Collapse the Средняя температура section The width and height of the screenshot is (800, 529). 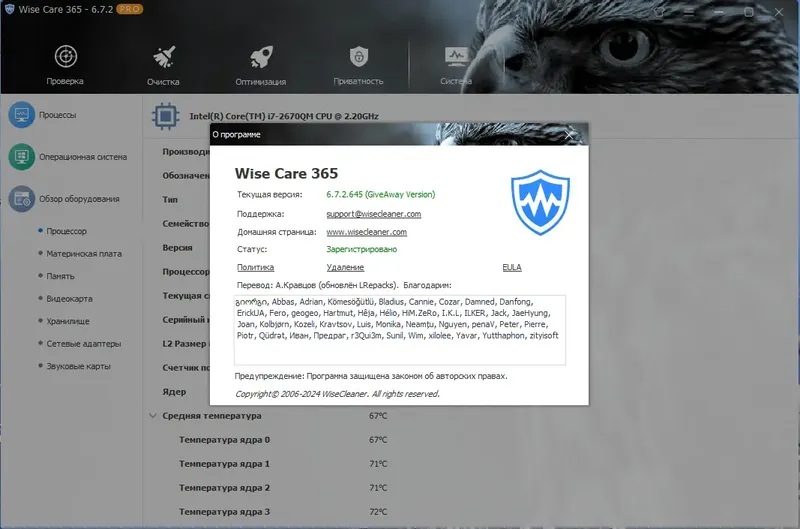(x=153, y=416)
